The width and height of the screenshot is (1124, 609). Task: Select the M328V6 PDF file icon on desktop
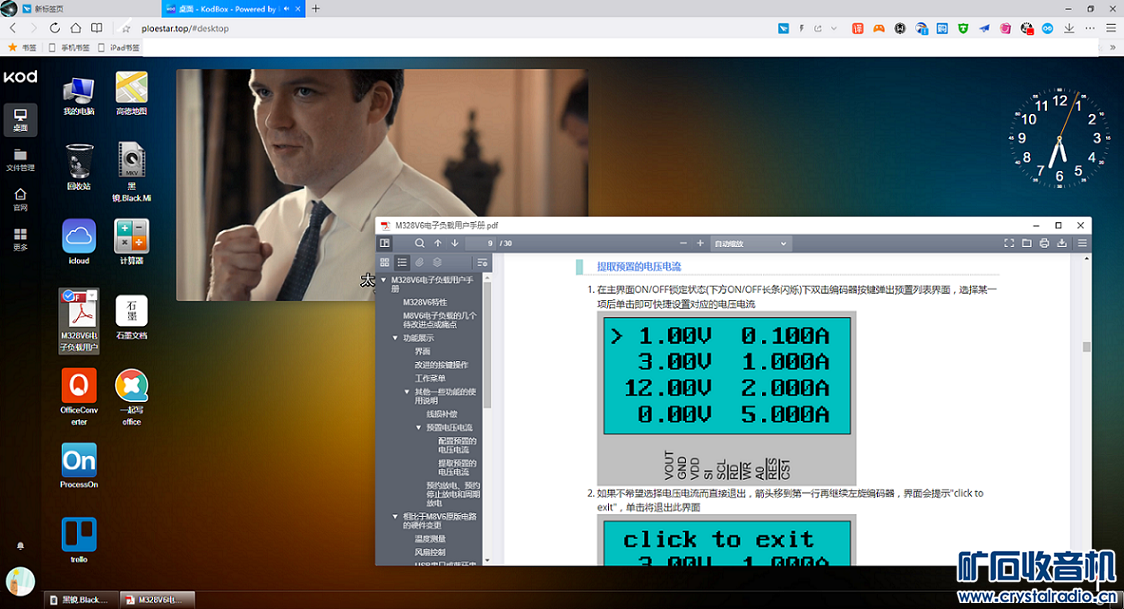pos(79,321)
